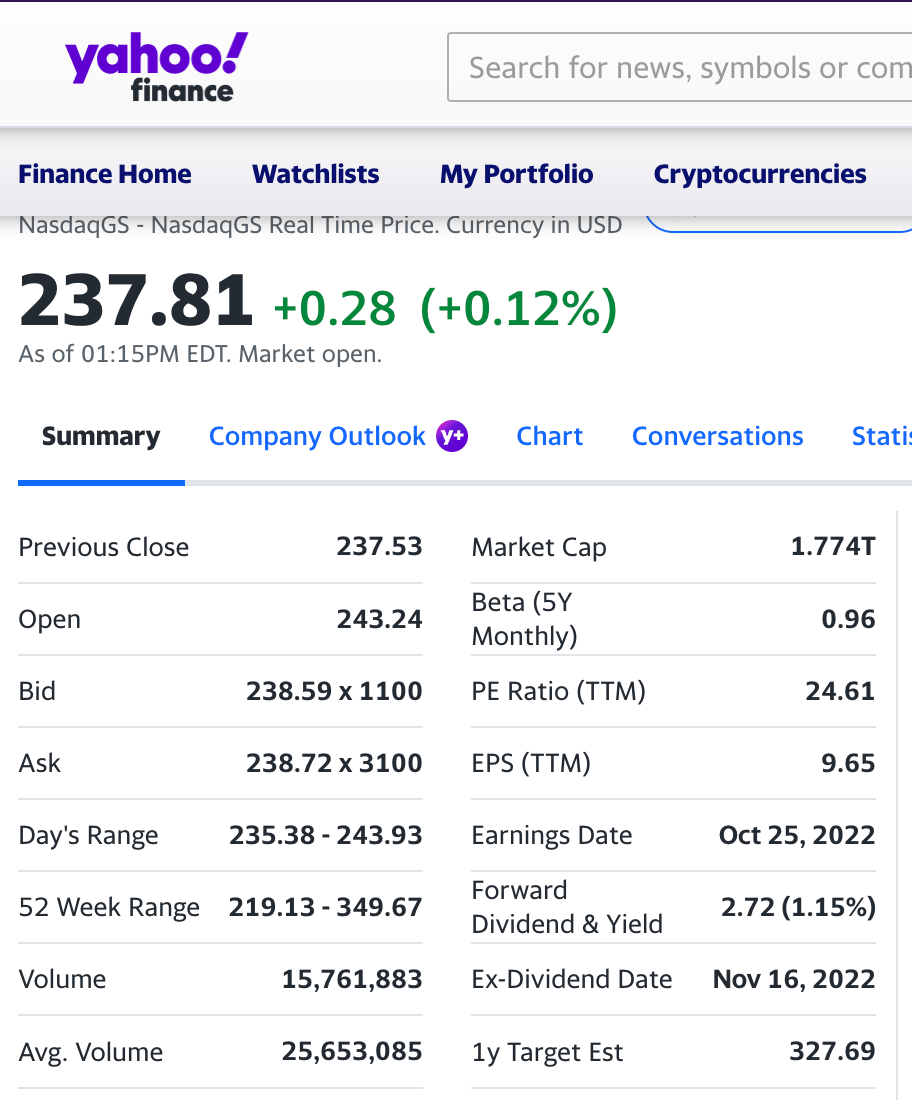912x1100 pixels.
Task: Click the Earnings Date value Oct 25, 2022
Action: pos(797,835)
